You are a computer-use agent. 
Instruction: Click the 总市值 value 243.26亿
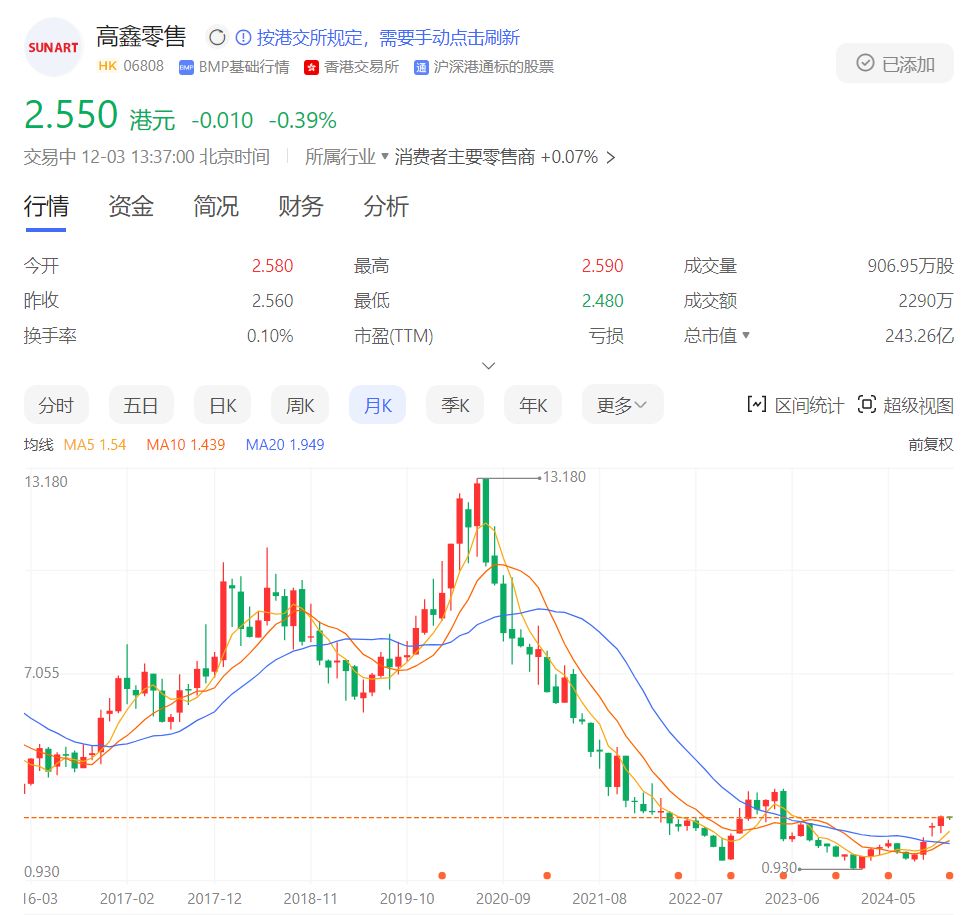tap(919, 335)
